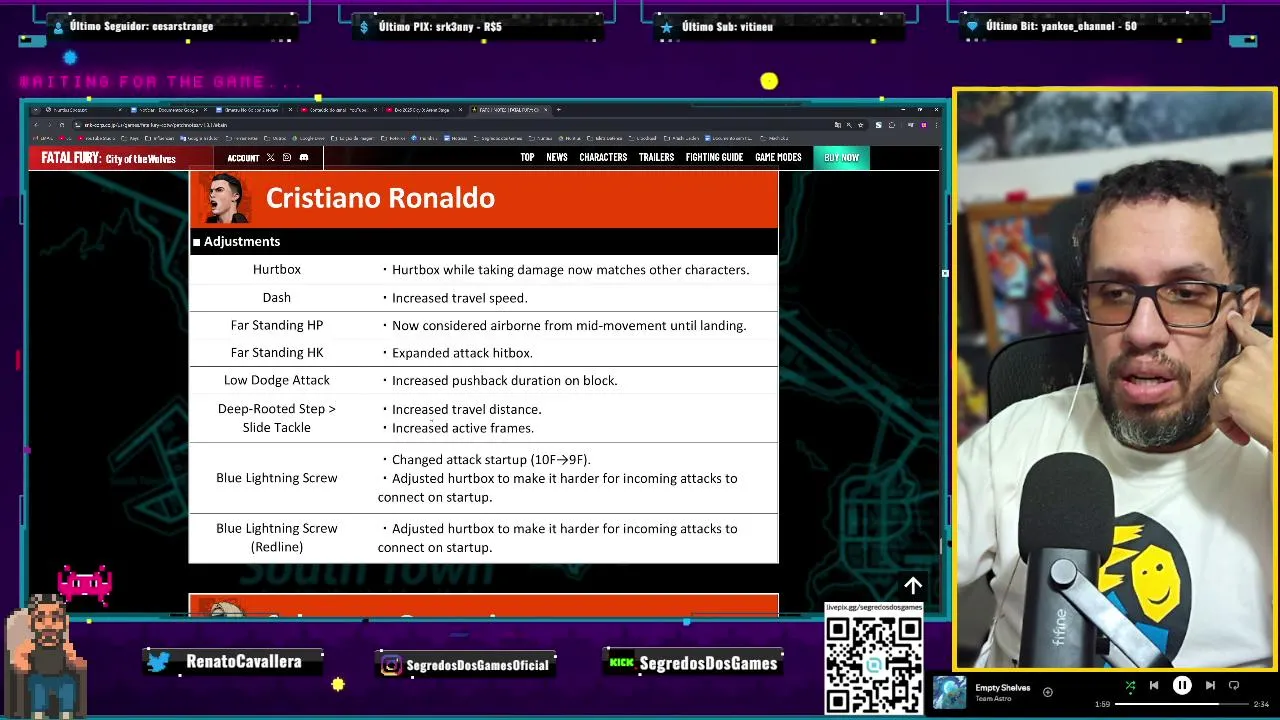
Task: Open the Empty Shelves song title
Action: pos(1002,688)
